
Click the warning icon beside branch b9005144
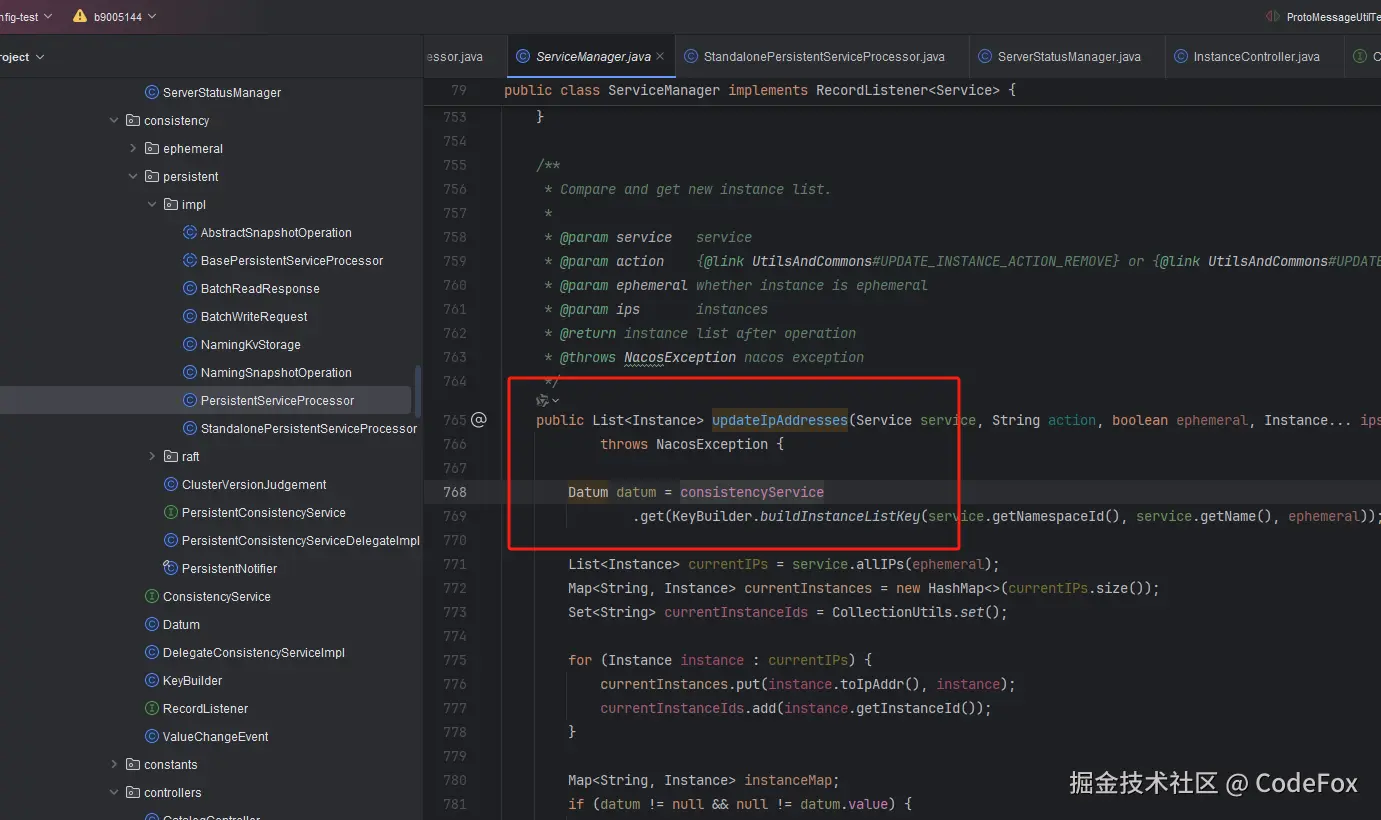[80, 17]
